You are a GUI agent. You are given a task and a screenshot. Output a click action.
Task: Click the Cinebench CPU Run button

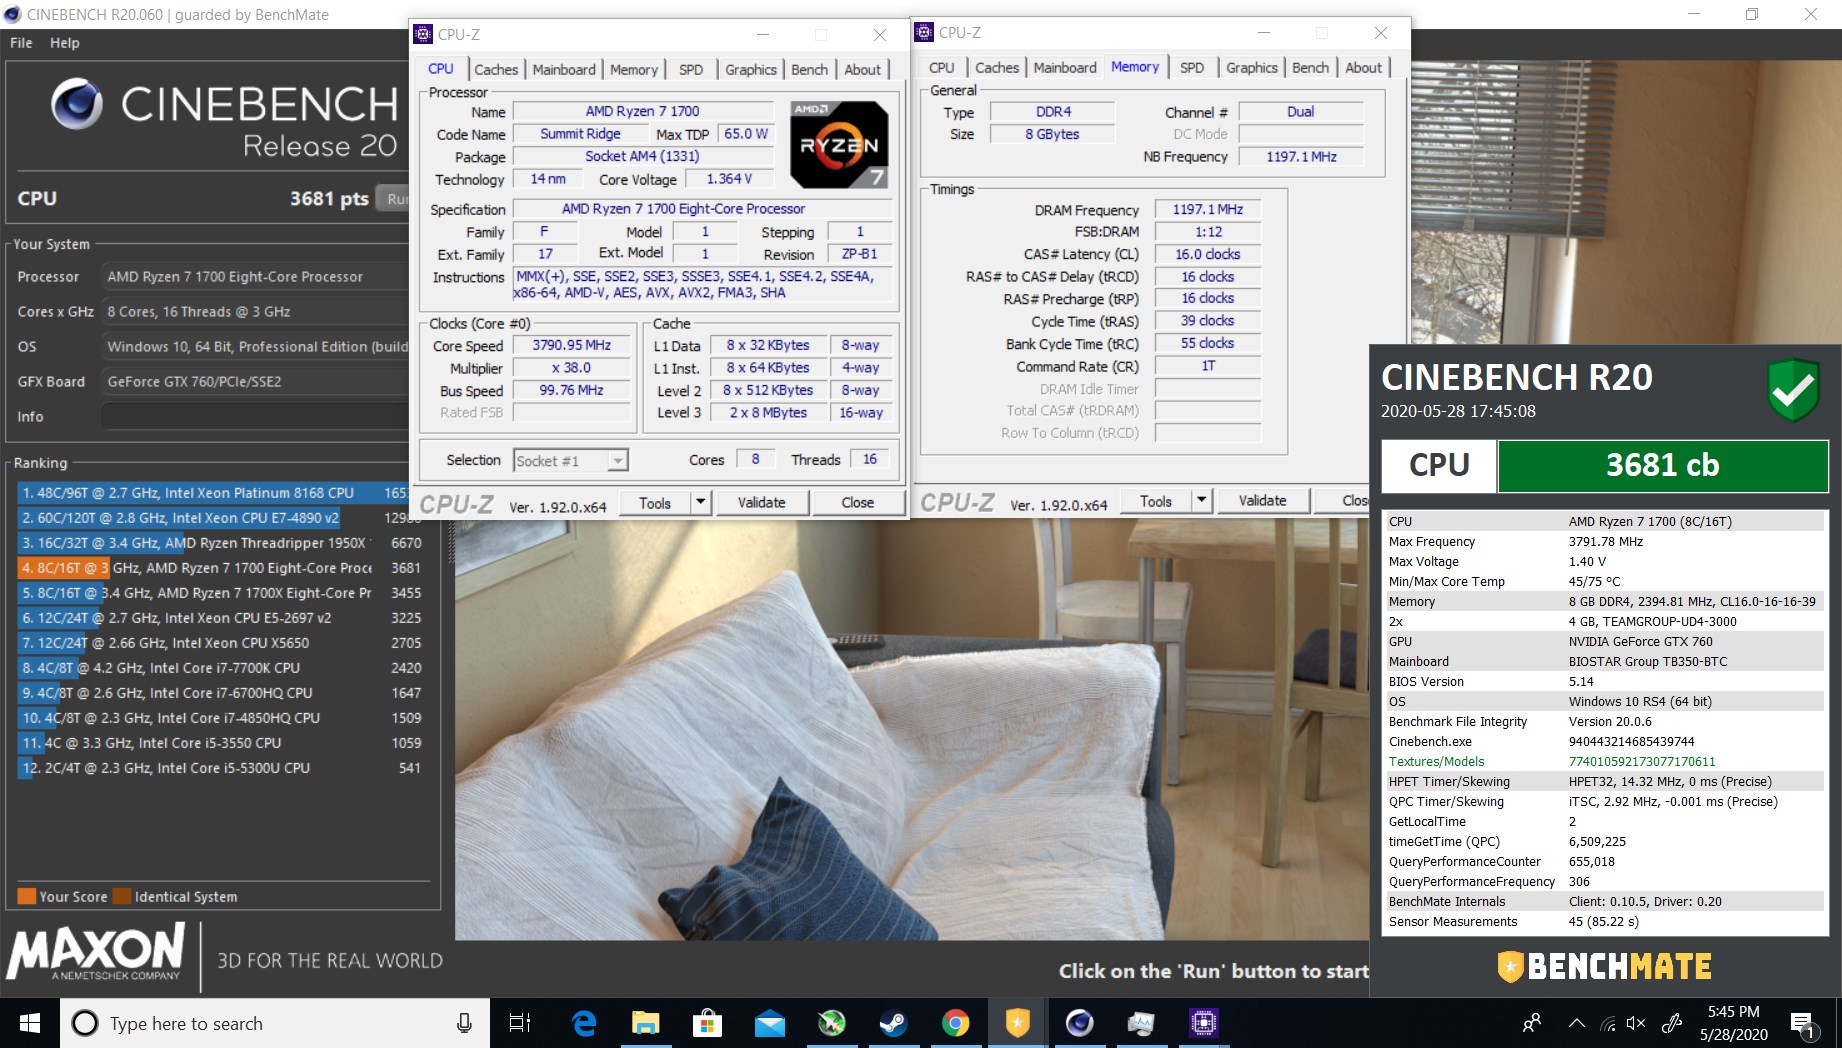394,198
